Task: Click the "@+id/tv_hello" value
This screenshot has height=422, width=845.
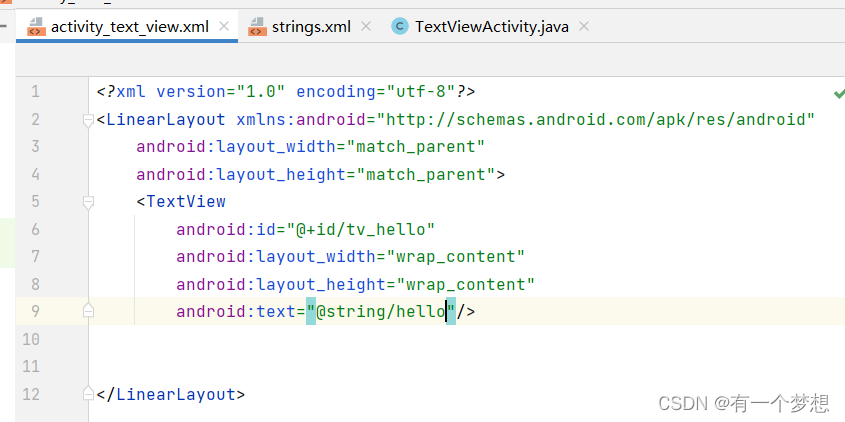Action: click(361, 230)
